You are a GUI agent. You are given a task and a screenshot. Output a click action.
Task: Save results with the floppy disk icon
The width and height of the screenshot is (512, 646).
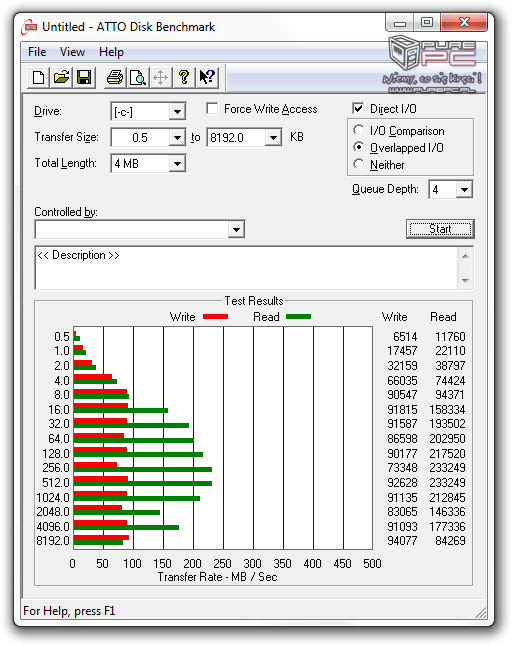coord(84,77)
